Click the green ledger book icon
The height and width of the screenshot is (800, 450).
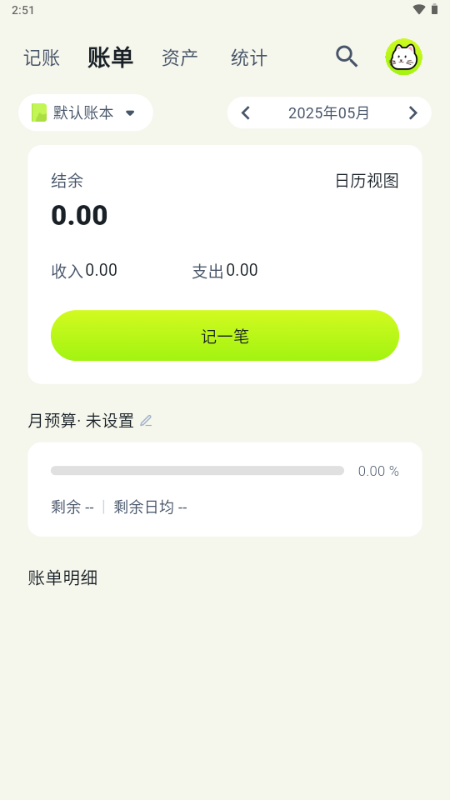[x=39, y=113]
